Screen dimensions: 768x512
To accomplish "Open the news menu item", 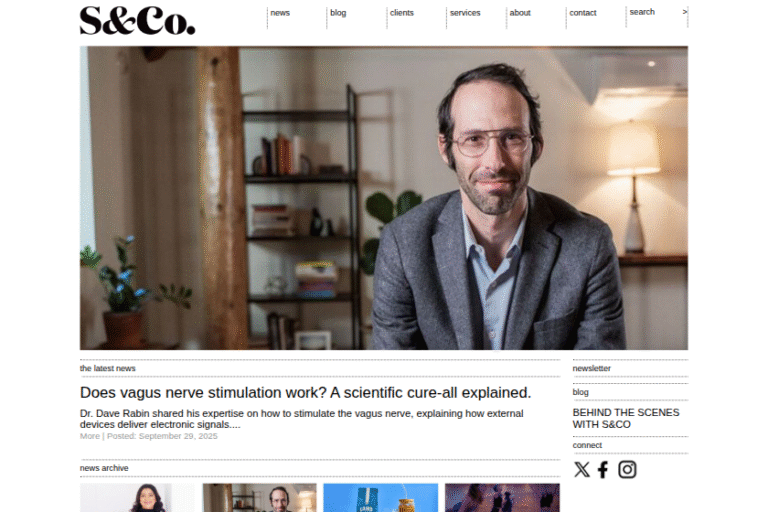I will (280, 13).
